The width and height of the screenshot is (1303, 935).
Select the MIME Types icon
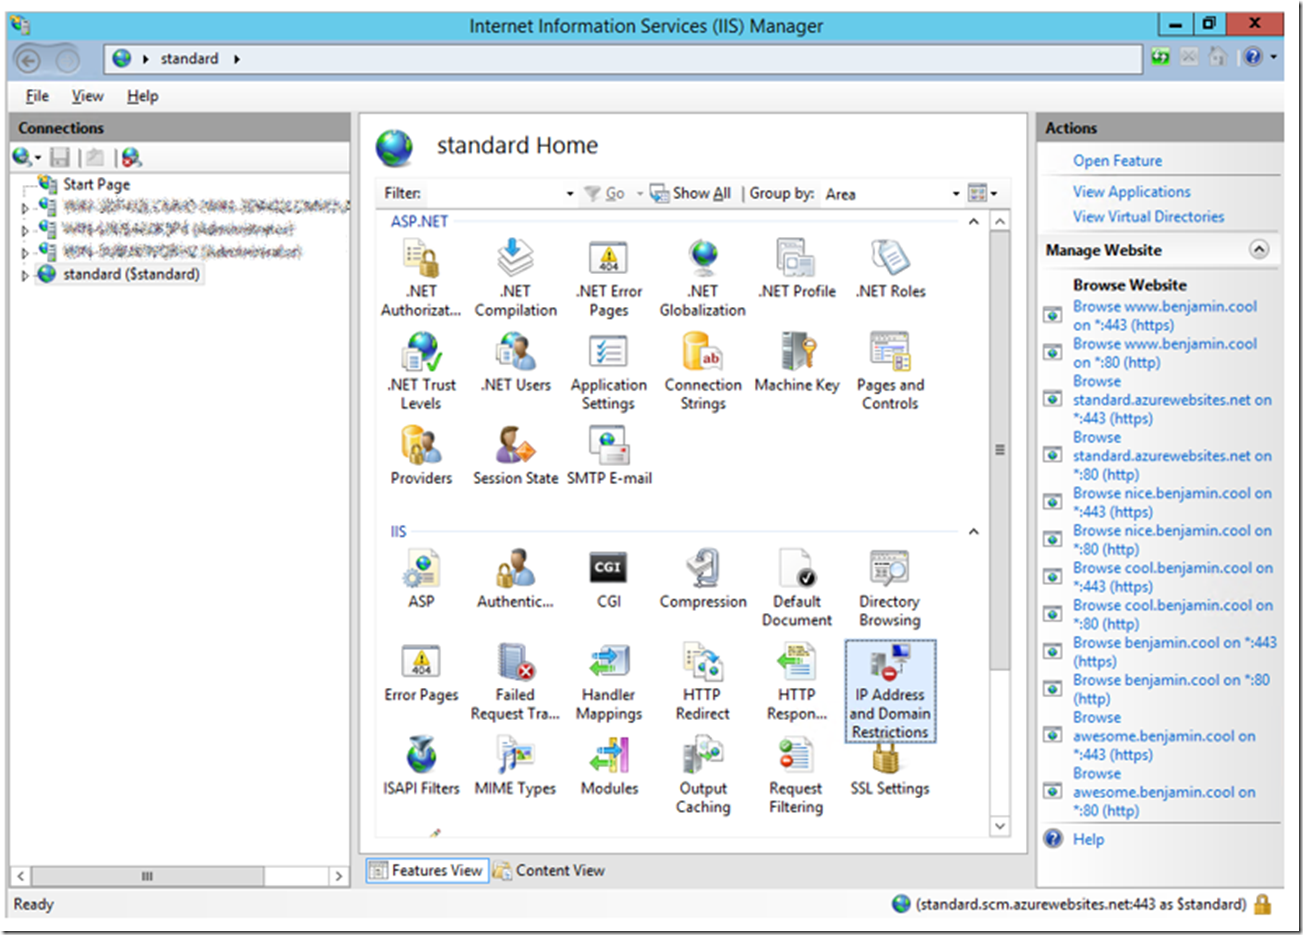coord(516,767)
